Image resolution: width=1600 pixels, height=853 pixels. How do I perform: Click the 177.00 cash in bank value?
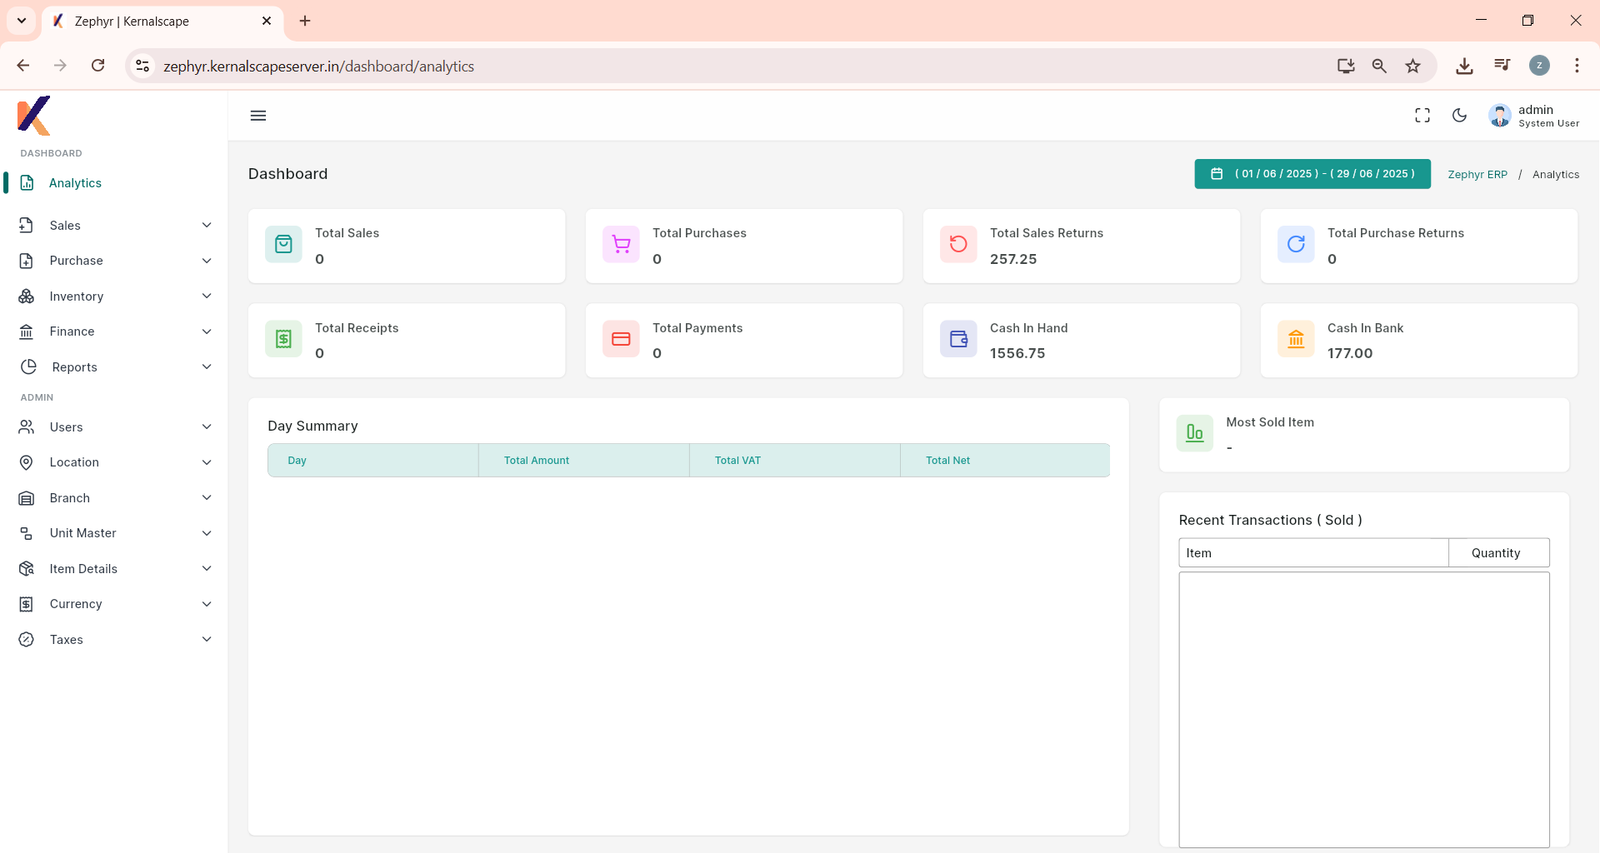pos(1350,353)
